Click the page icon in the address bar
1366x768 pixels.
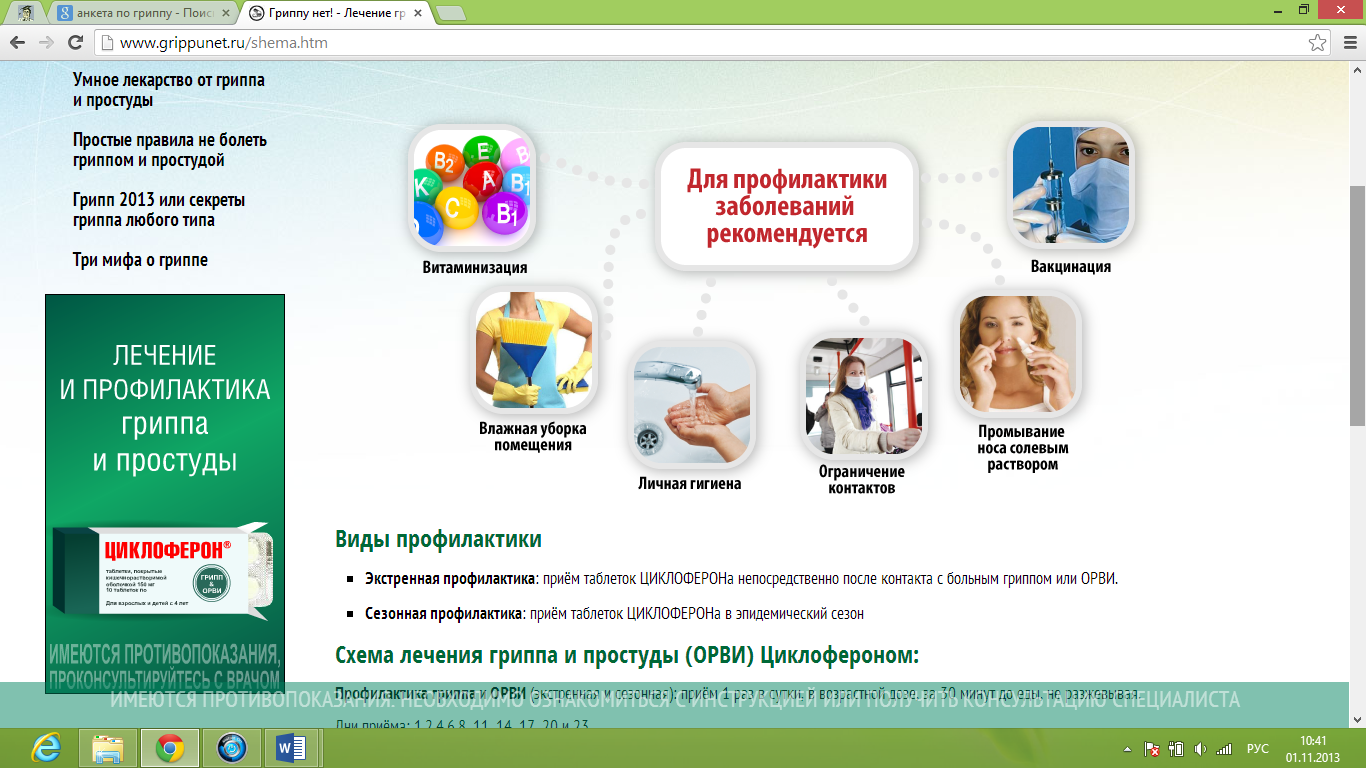pos(106,43)
